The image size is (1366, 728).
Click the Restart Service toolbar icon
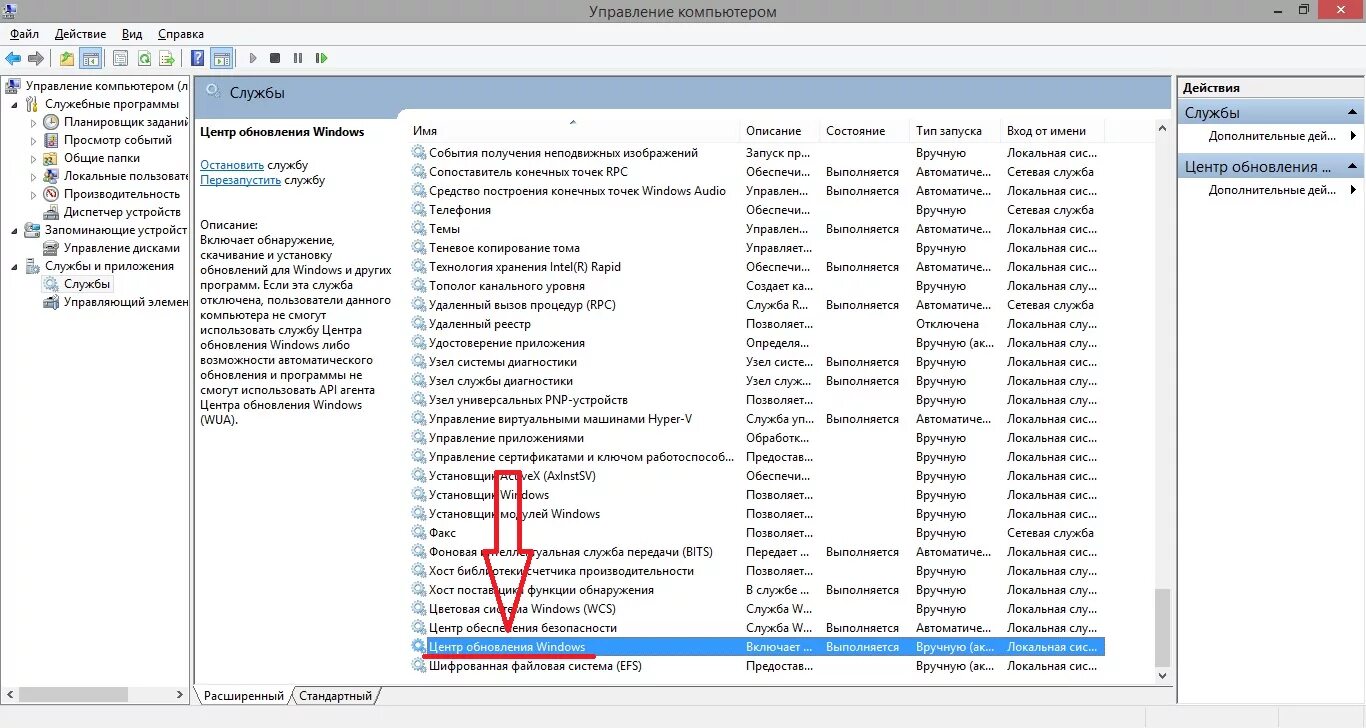click(x=321, y=59)
